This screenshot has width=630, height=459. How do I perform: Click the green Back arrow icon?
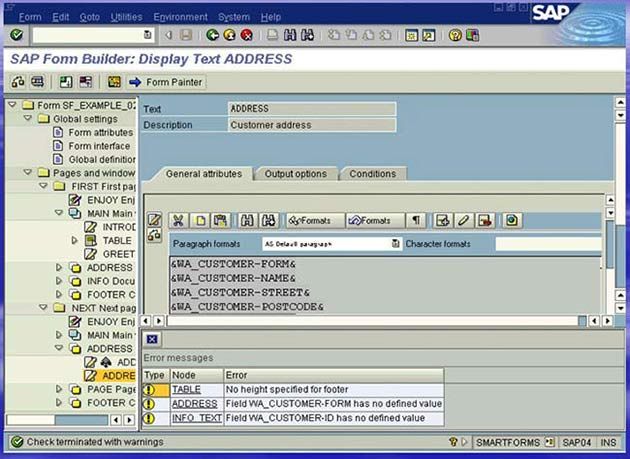pos(213,35)
